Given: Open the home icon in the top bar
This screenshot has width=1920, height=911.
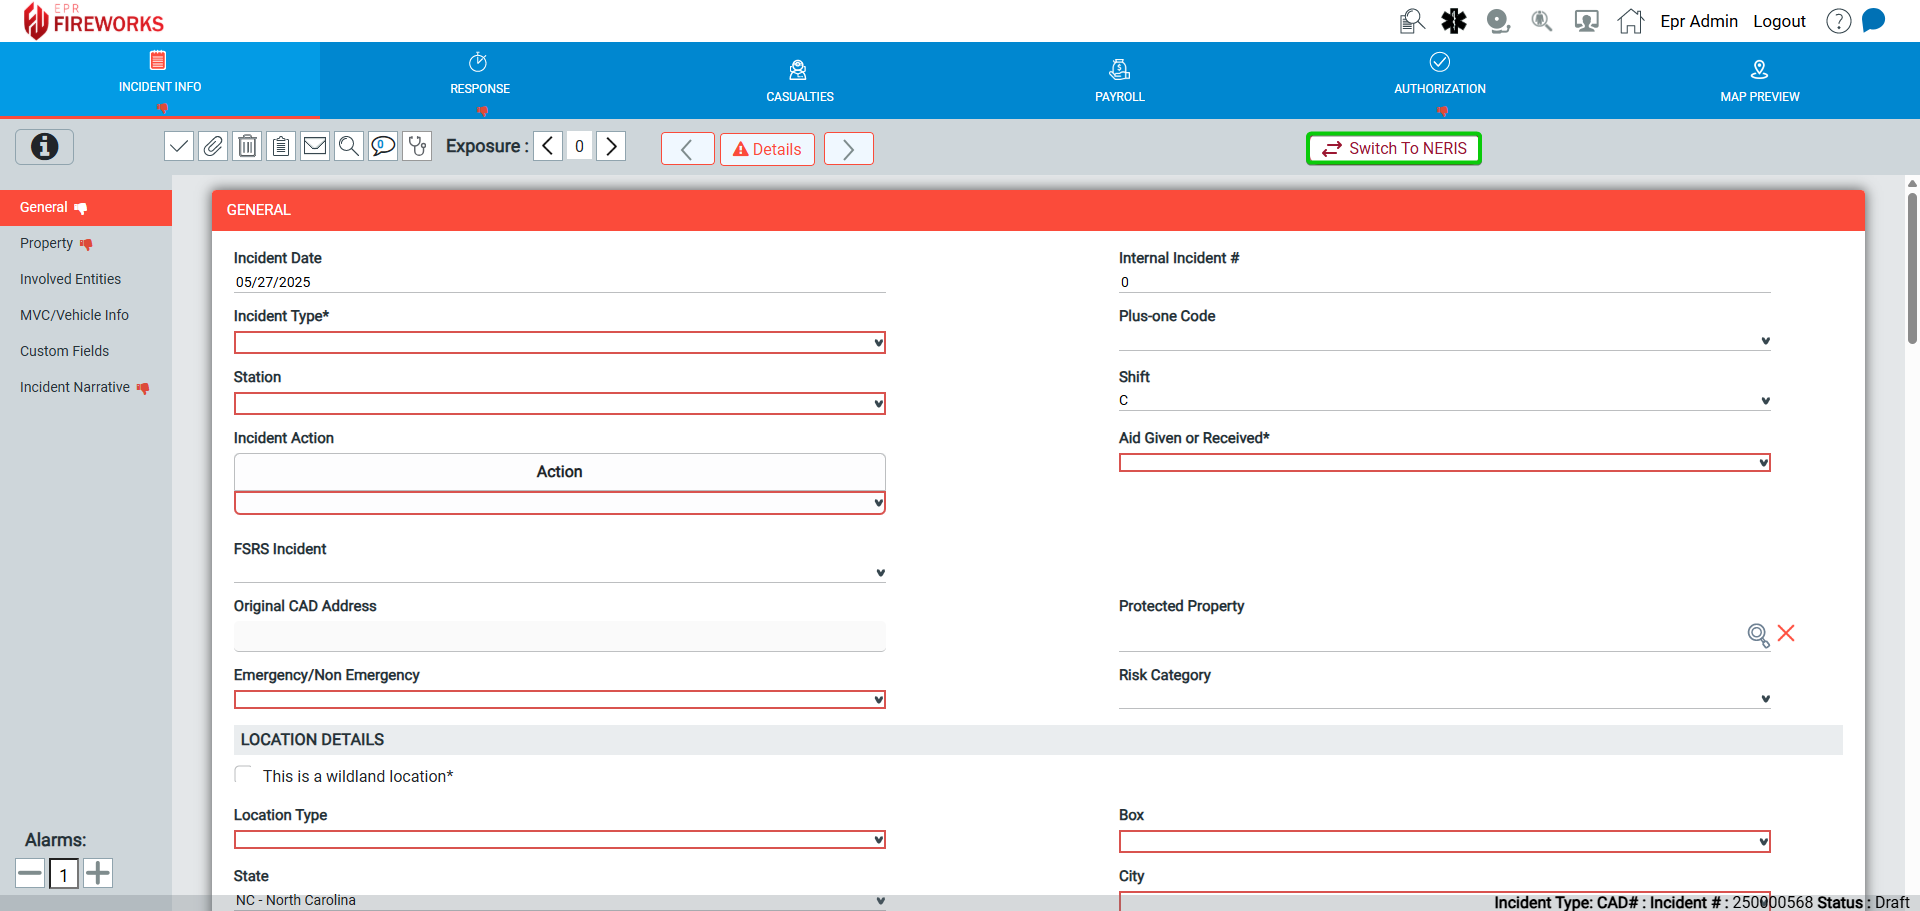Looking at the screenshot, I should pos(1630,20).
